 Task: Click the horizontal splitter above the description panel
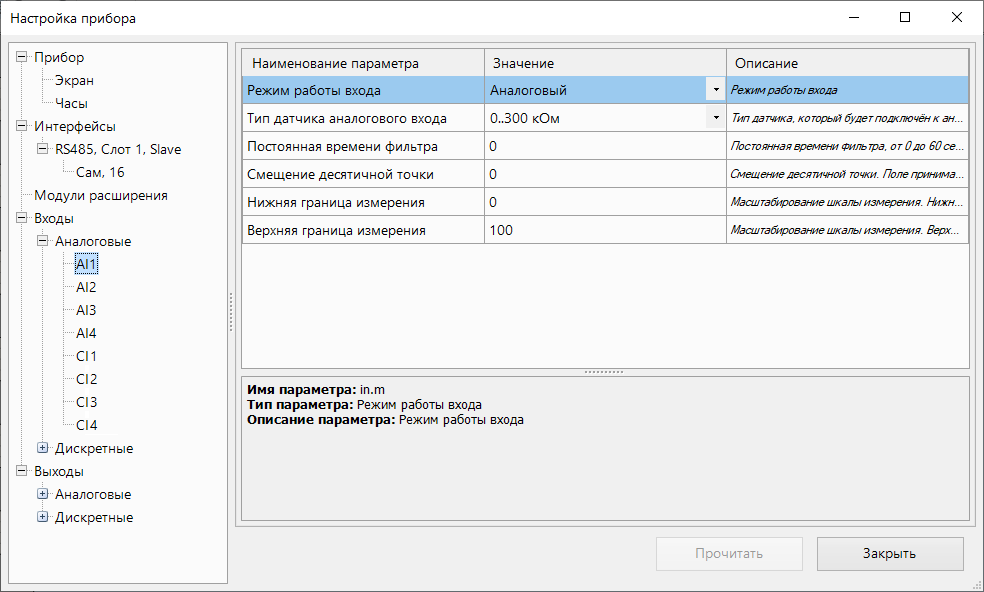[604, 372]
